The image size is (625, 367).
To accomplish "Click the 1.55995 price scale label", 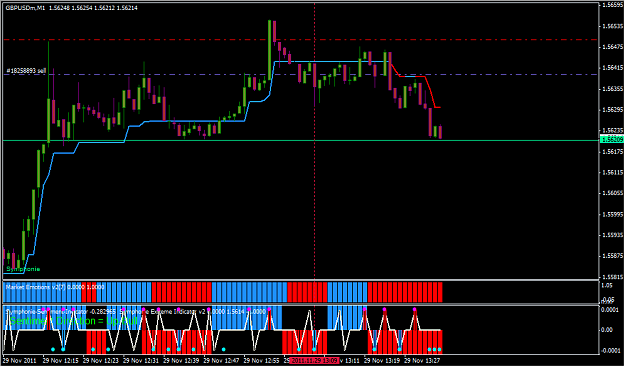I will coord(613,214).
